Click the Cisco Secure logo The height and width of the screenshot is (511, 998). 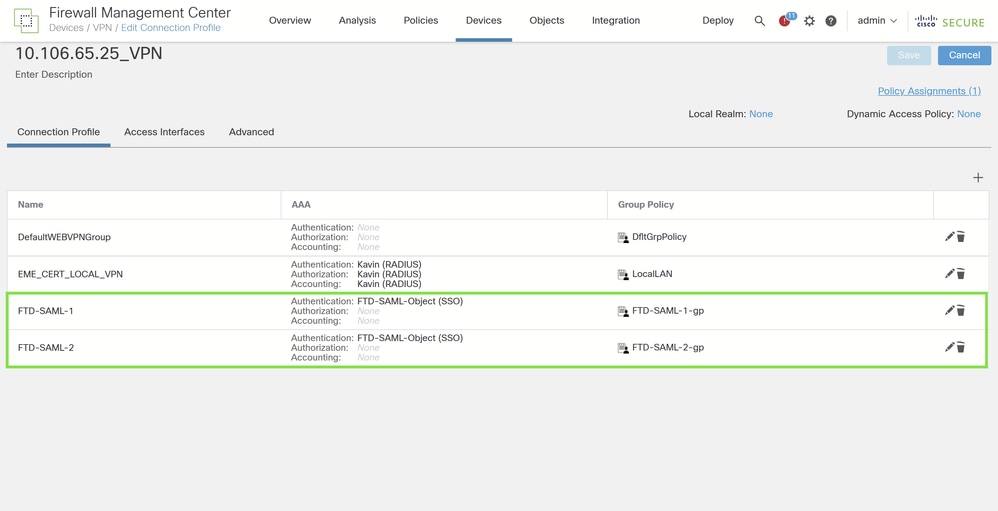tap(950, 21)
